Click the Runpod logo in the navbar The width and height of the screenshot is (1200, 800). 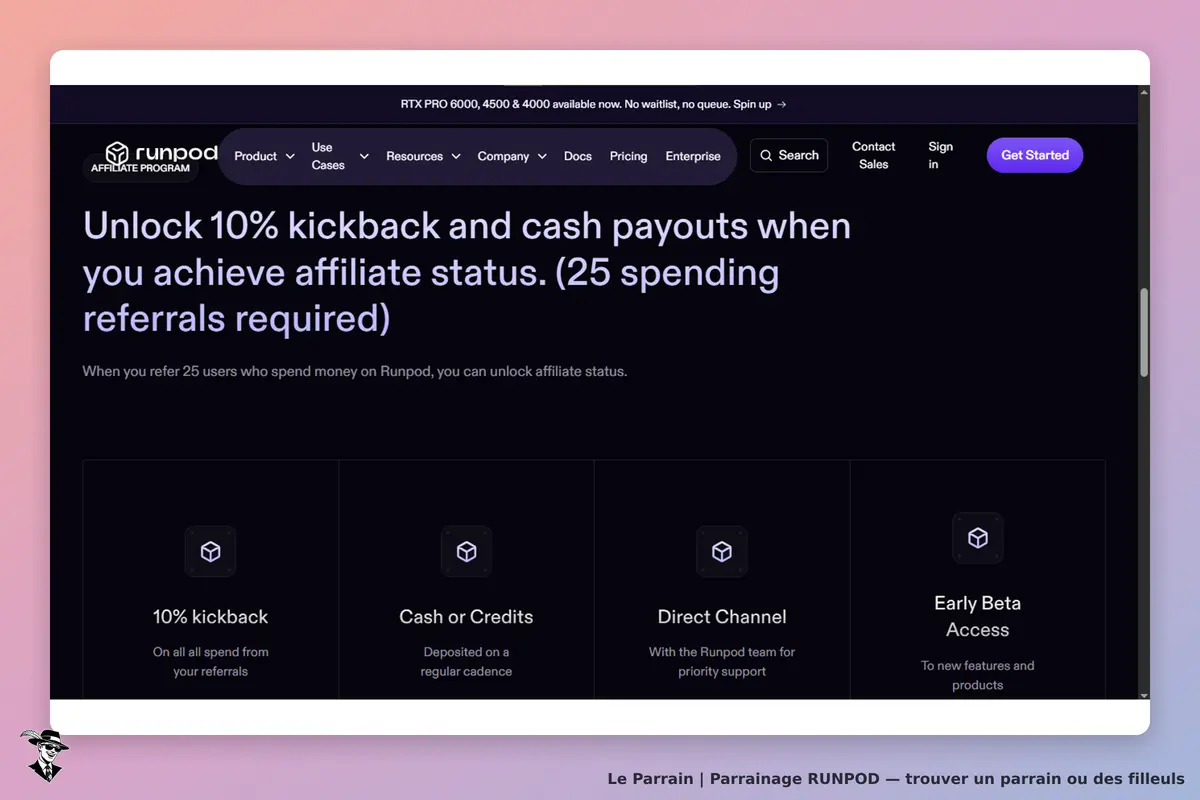point(161,153)
